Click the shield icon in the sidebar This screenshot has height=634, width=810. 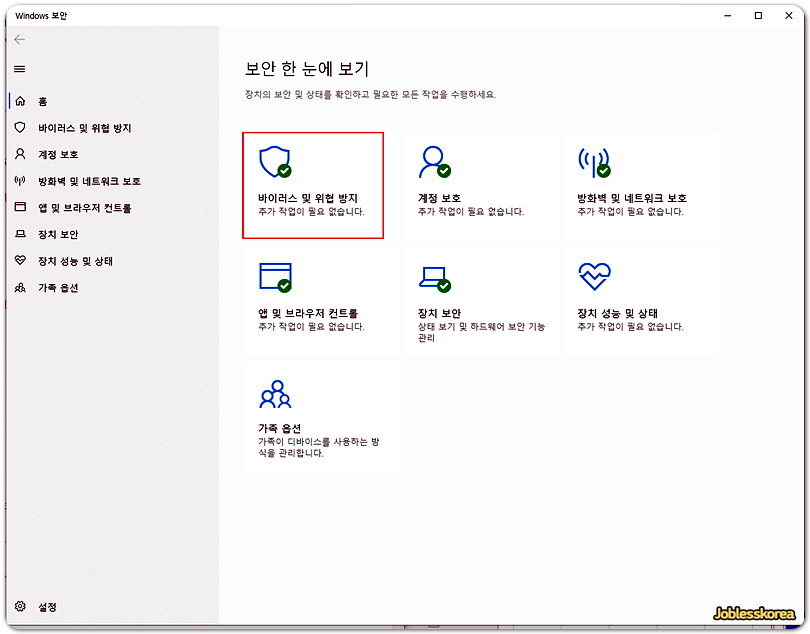coord(20,127)
